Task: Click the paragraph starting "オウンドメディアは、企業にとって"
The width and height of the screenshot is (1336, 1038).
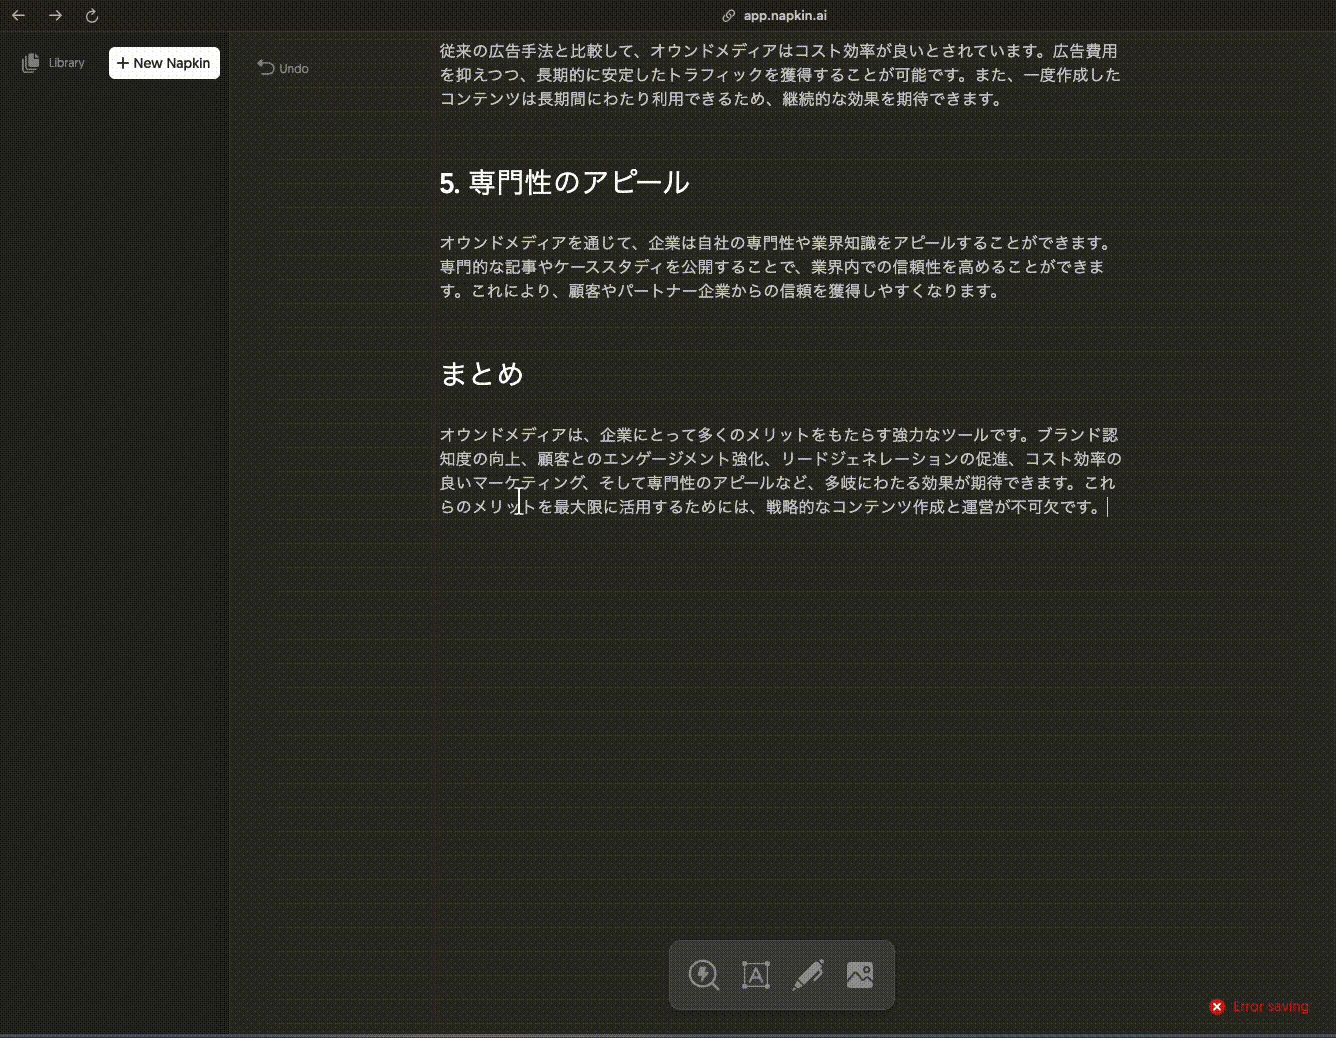Action: tap(780, 471)
